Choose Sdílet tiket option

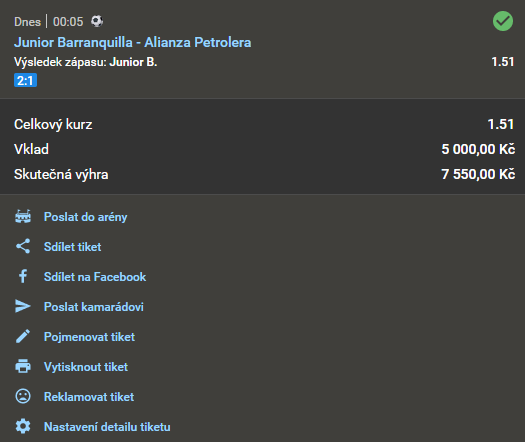[72, 247]
